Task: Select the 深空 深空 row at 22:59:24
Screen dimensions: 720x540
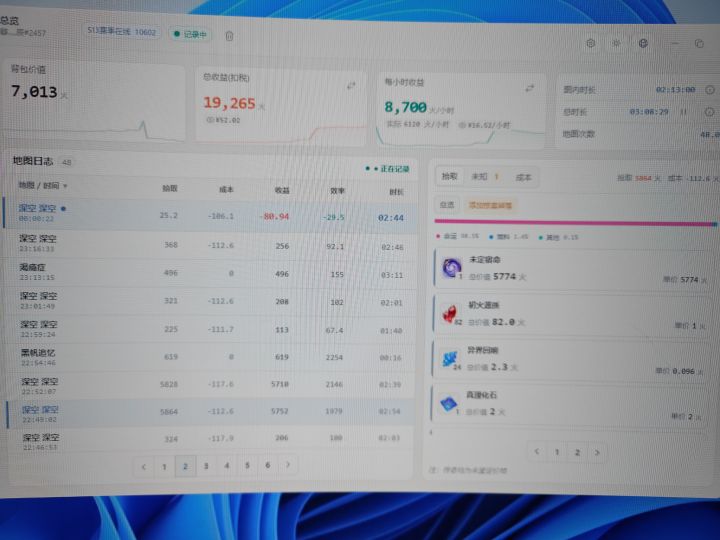Action: pyautogui.click(x=209, y=329)
